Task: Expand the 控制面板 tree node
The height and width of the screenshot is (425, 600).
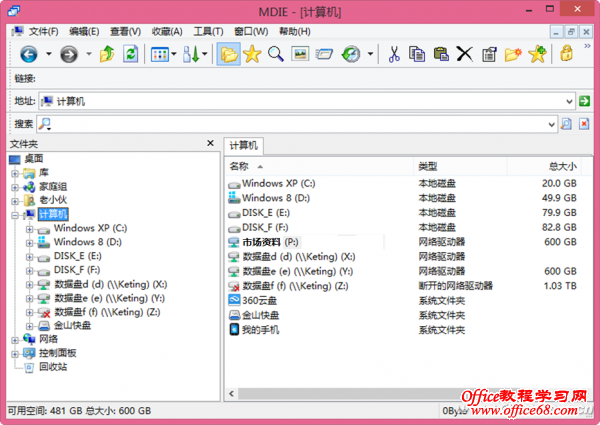Action: point(15,354)
